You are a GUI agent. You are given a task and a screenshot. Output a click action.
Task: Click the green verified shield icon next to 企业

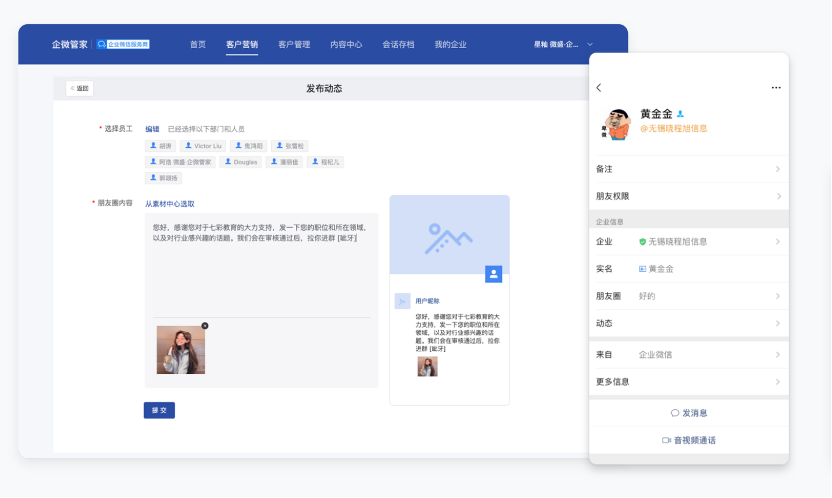[643, 241]
